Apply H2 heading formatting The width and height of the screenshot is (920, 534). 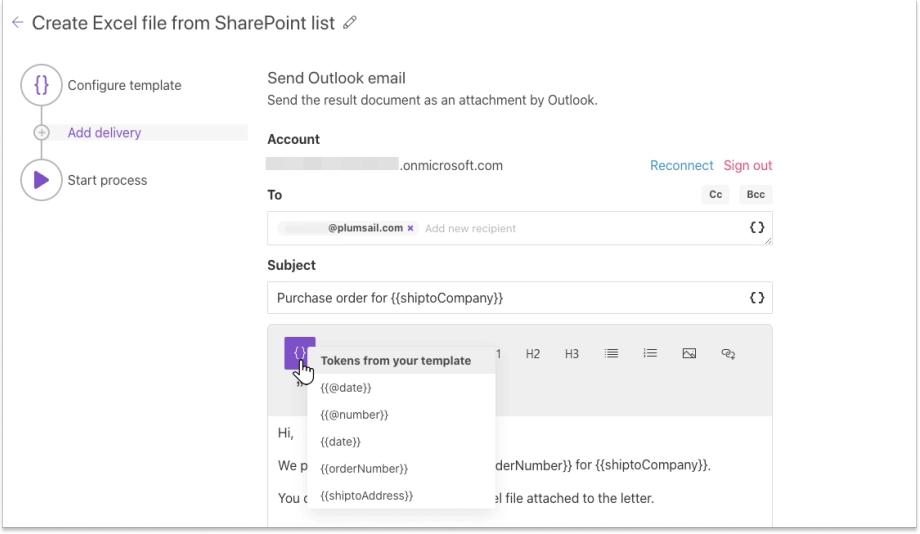point(533,354)
